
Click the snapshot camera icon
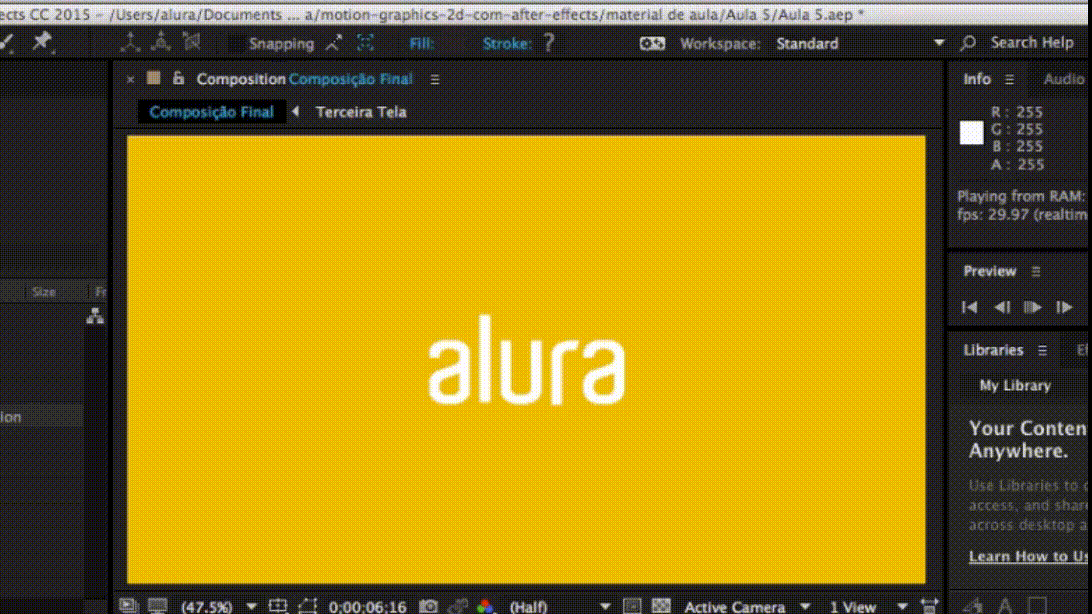tap(429, 606)
